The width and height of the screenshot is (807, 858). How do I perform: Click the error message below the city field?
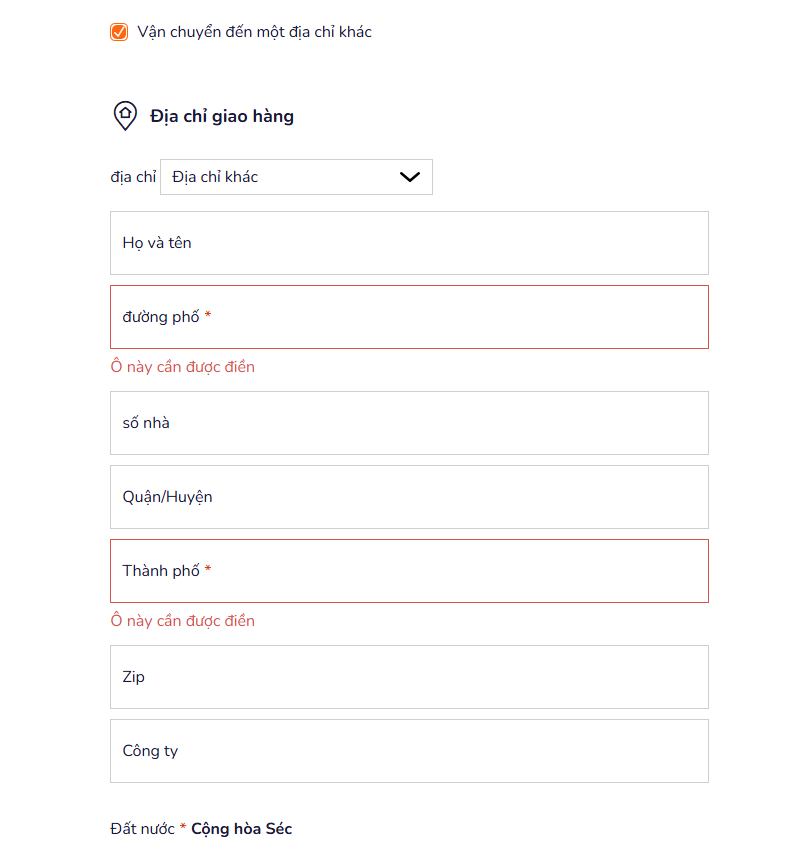183,621
